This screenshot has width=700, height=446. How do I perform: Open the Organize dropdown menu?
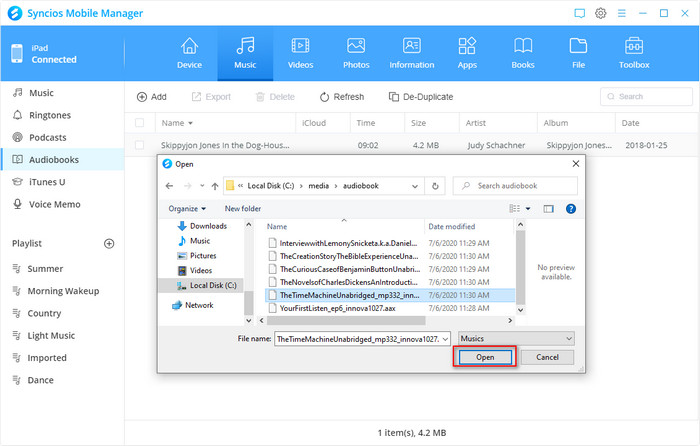pos(187,208)
